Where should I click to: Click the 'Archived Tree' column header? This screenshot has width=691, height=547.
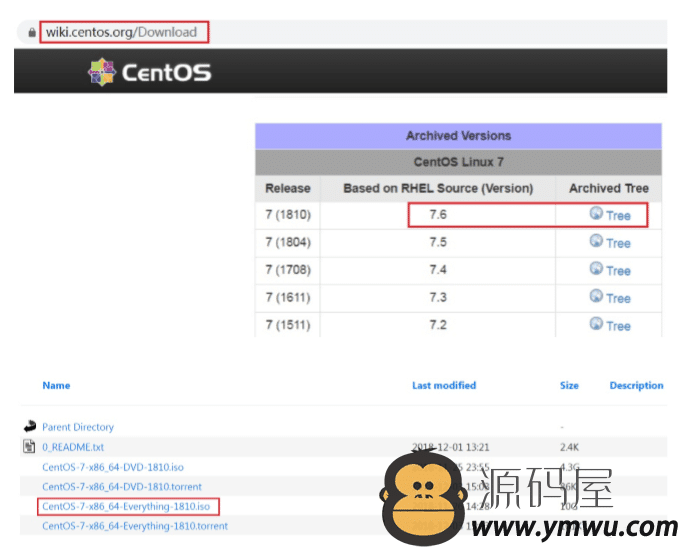pyautogui.click(x=609, y=189)
